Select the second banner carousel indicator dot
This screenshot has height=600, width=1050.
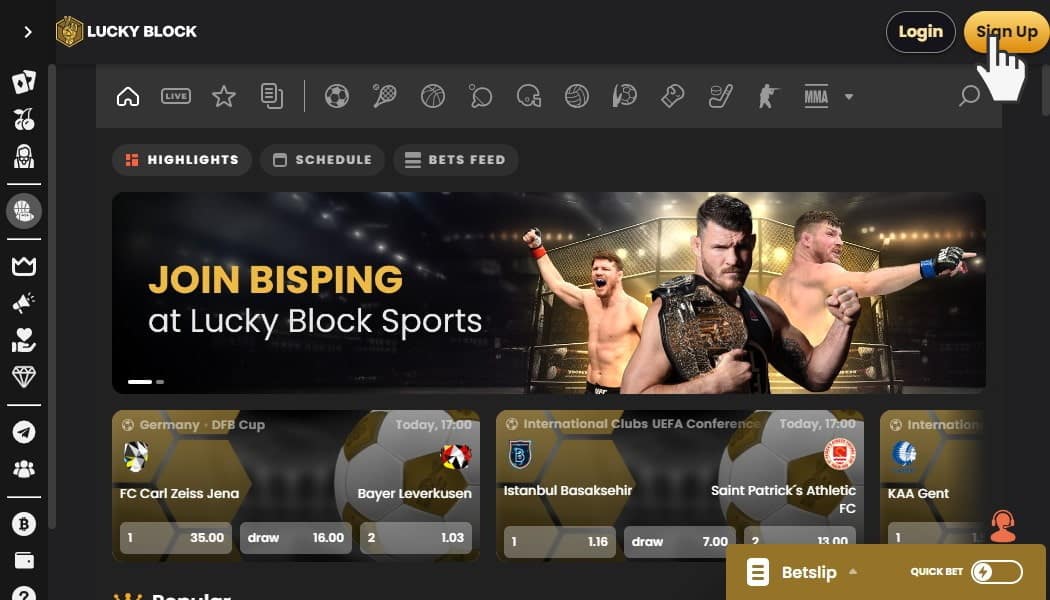160,382
